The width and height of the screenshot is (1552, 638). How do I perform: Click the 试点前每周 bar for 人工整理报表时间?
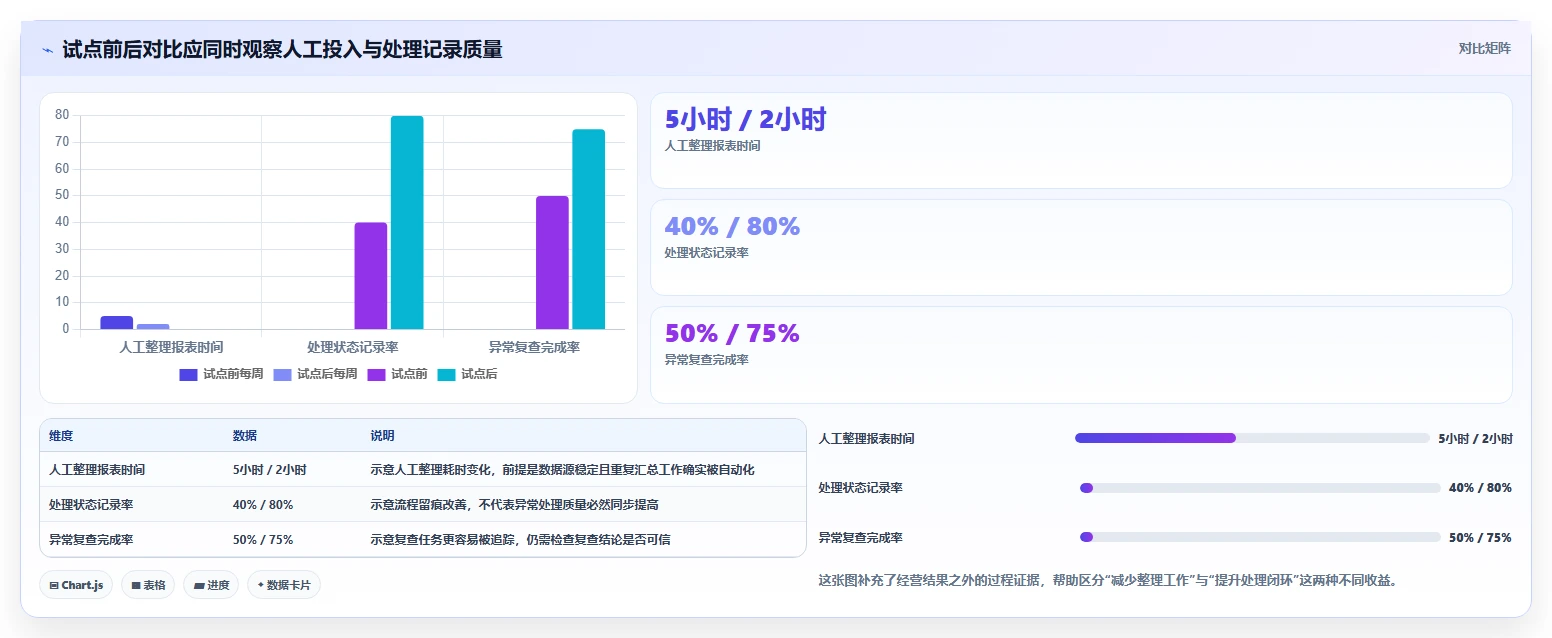pyautogui.click(x=116, y=322)
